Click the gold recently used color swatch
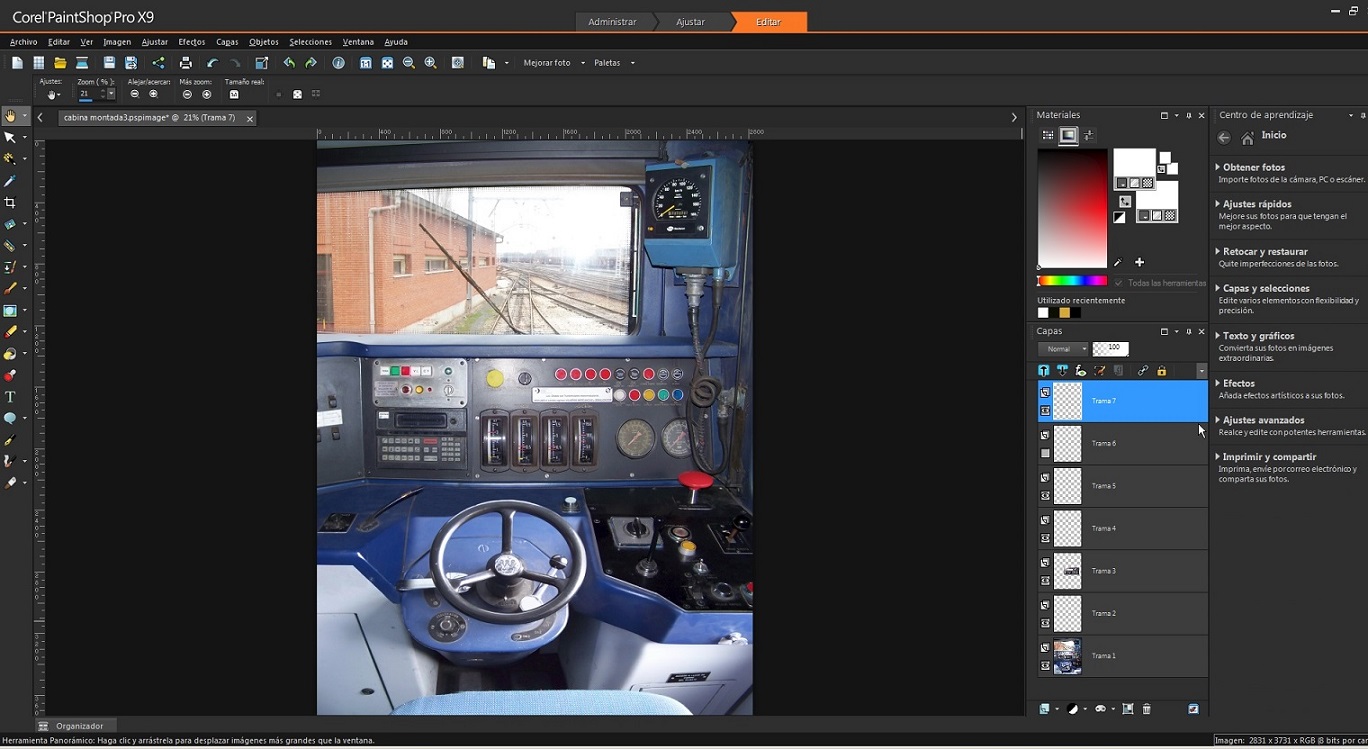The height and width of the screenshot is (749, 1368). (x=1065, y=313)
